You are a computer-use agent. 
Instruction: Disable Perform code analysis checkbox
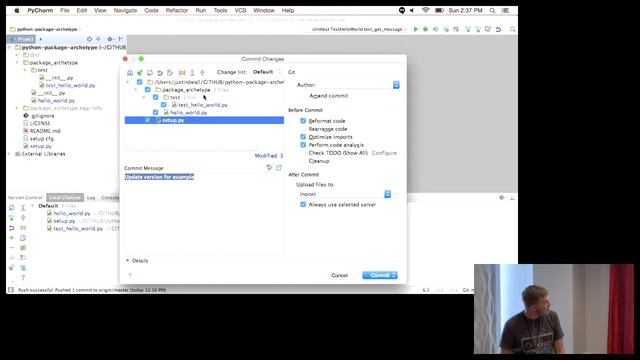click(x=303, y=145)
